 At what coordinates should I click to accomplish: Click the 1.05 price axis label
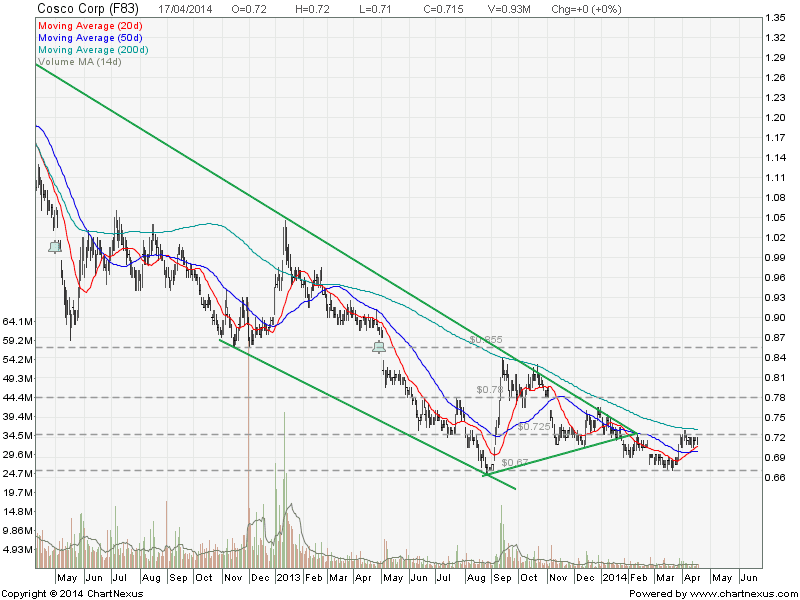click(x=775, y=217)
